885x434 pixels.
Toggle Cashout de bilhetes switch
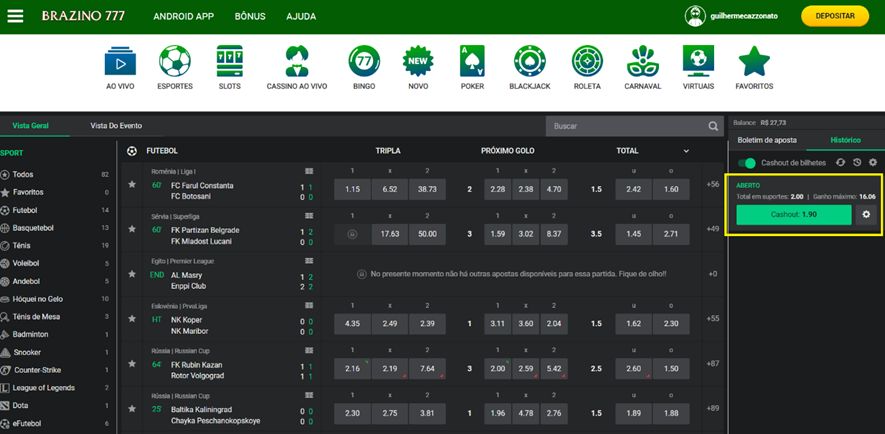coord(747,163)
